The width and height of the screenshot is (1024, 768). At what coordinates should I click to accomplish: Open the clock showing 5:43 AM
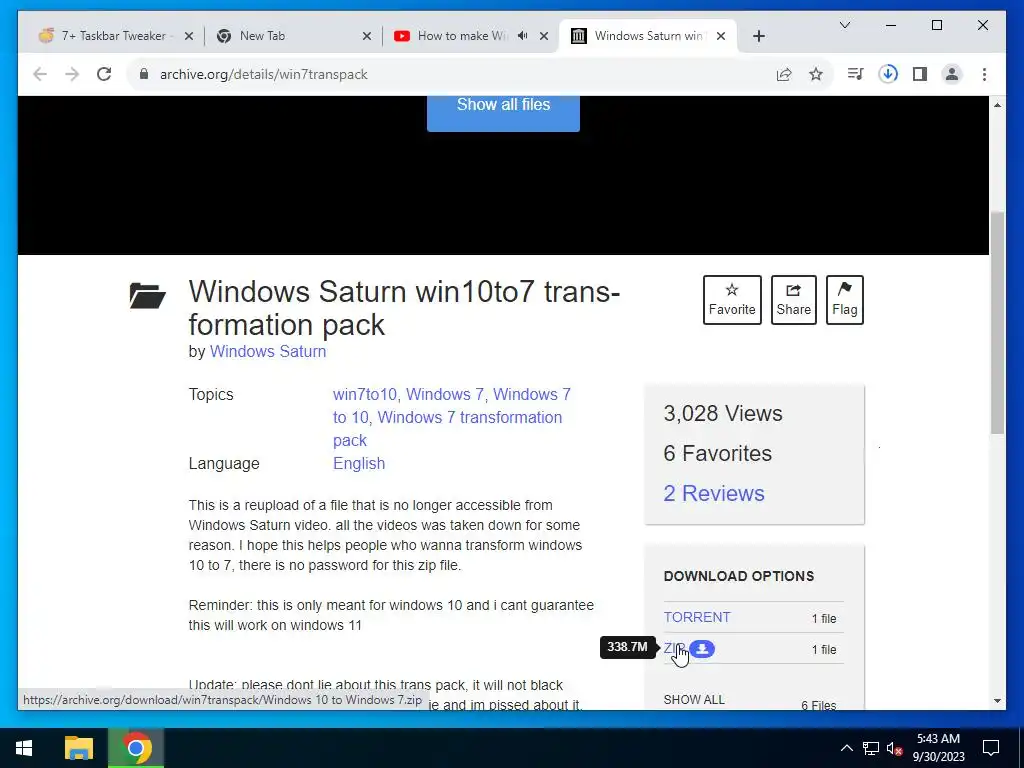938,748
